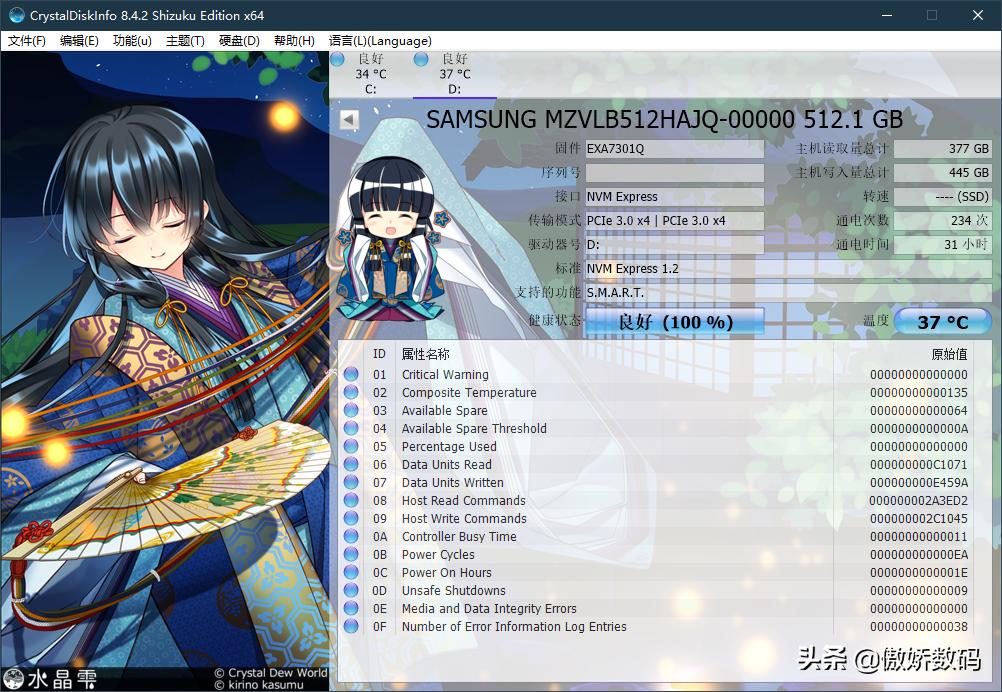The height and width of the screenshot is (692, 1002).
Task: Click the previous disk arrow button
Action: coord(349,120)
